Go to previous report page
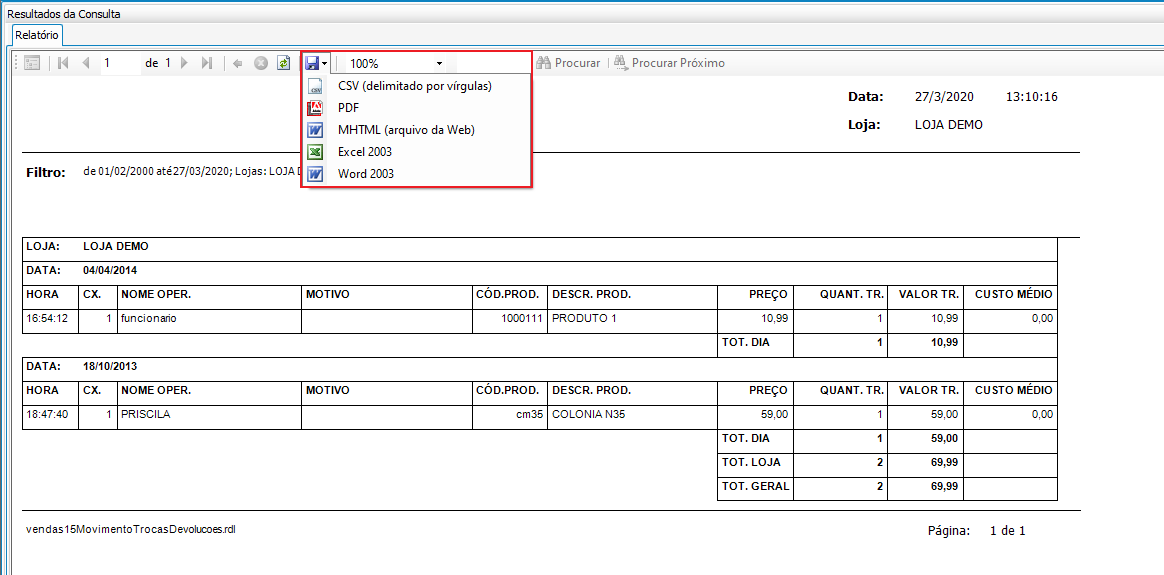The image size is (1164, 575). [86, 64]
